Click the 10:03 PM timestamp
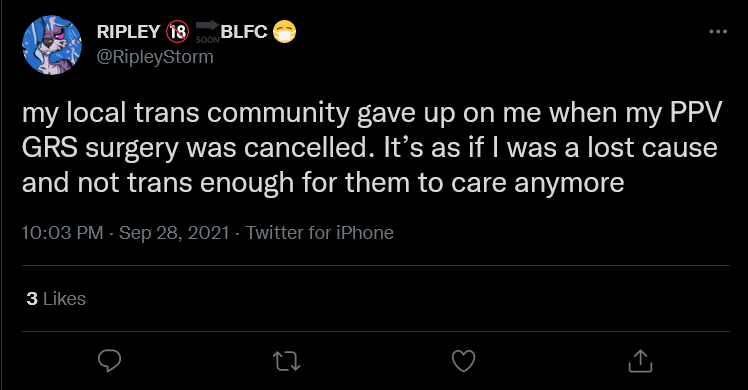The width and height of the screenshot is (748, 390). point(62,233)
